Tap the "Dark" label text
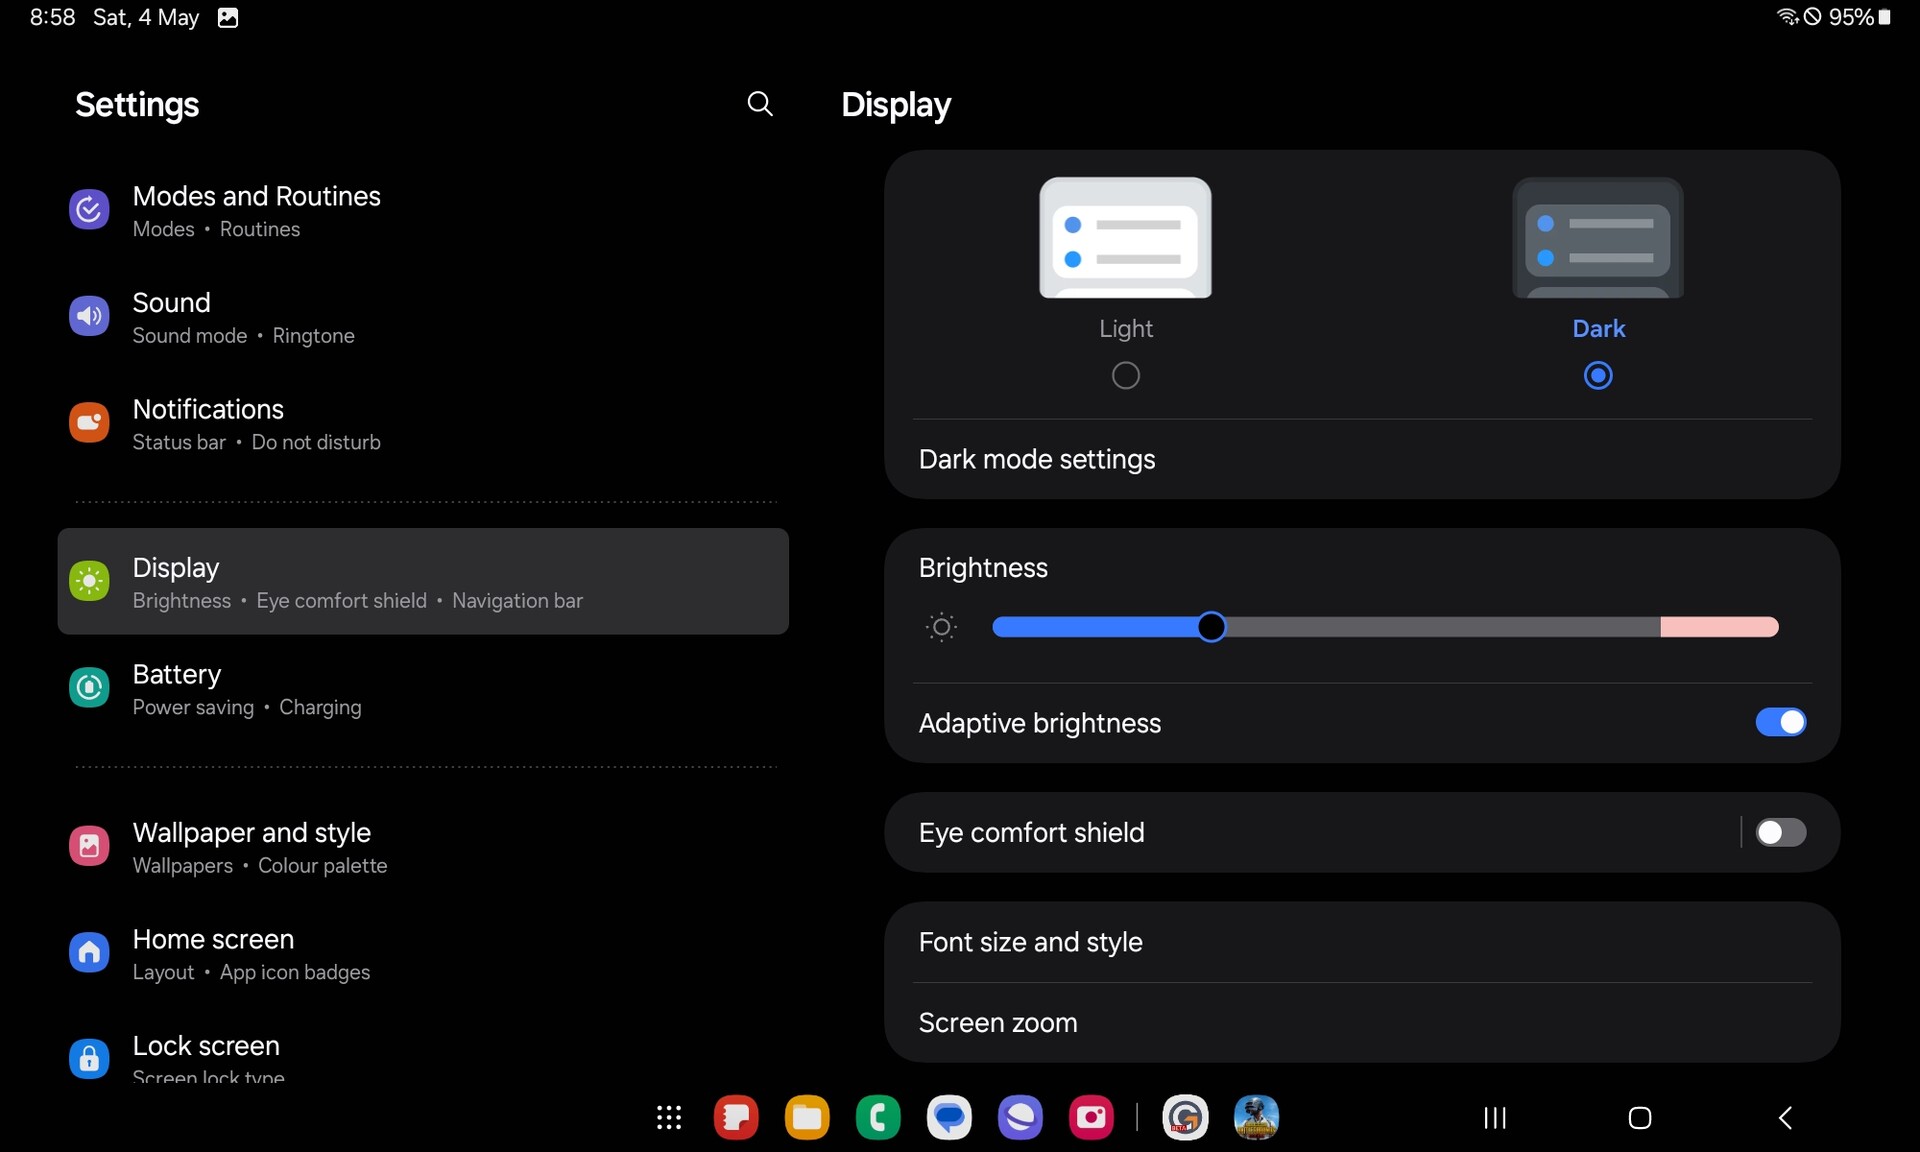Image resolution: width=1920 pixels, height=1152 pixels. tap(1598, 328)
